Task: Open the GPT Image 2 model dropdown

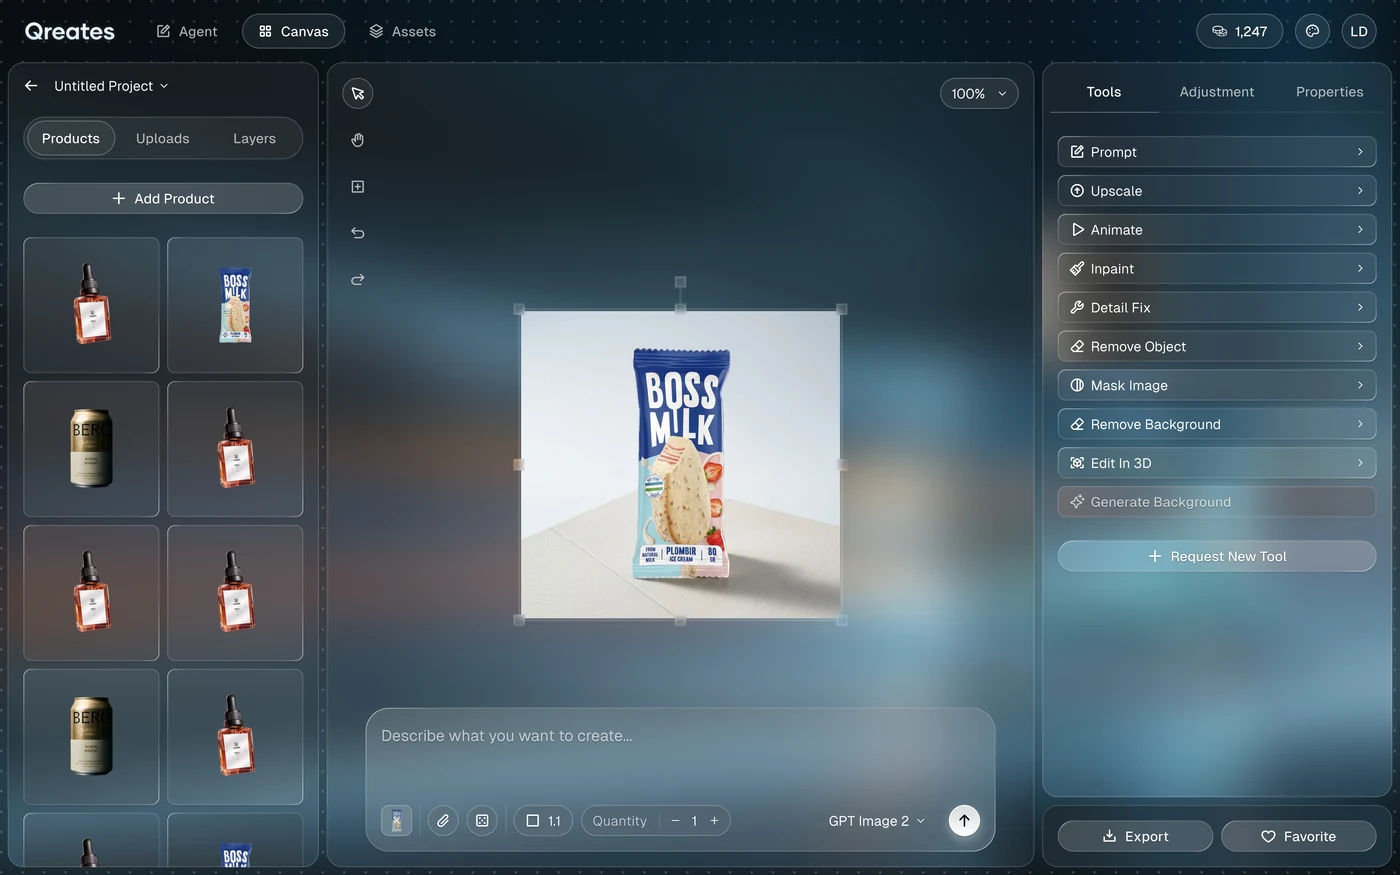Action: point(876,821)
